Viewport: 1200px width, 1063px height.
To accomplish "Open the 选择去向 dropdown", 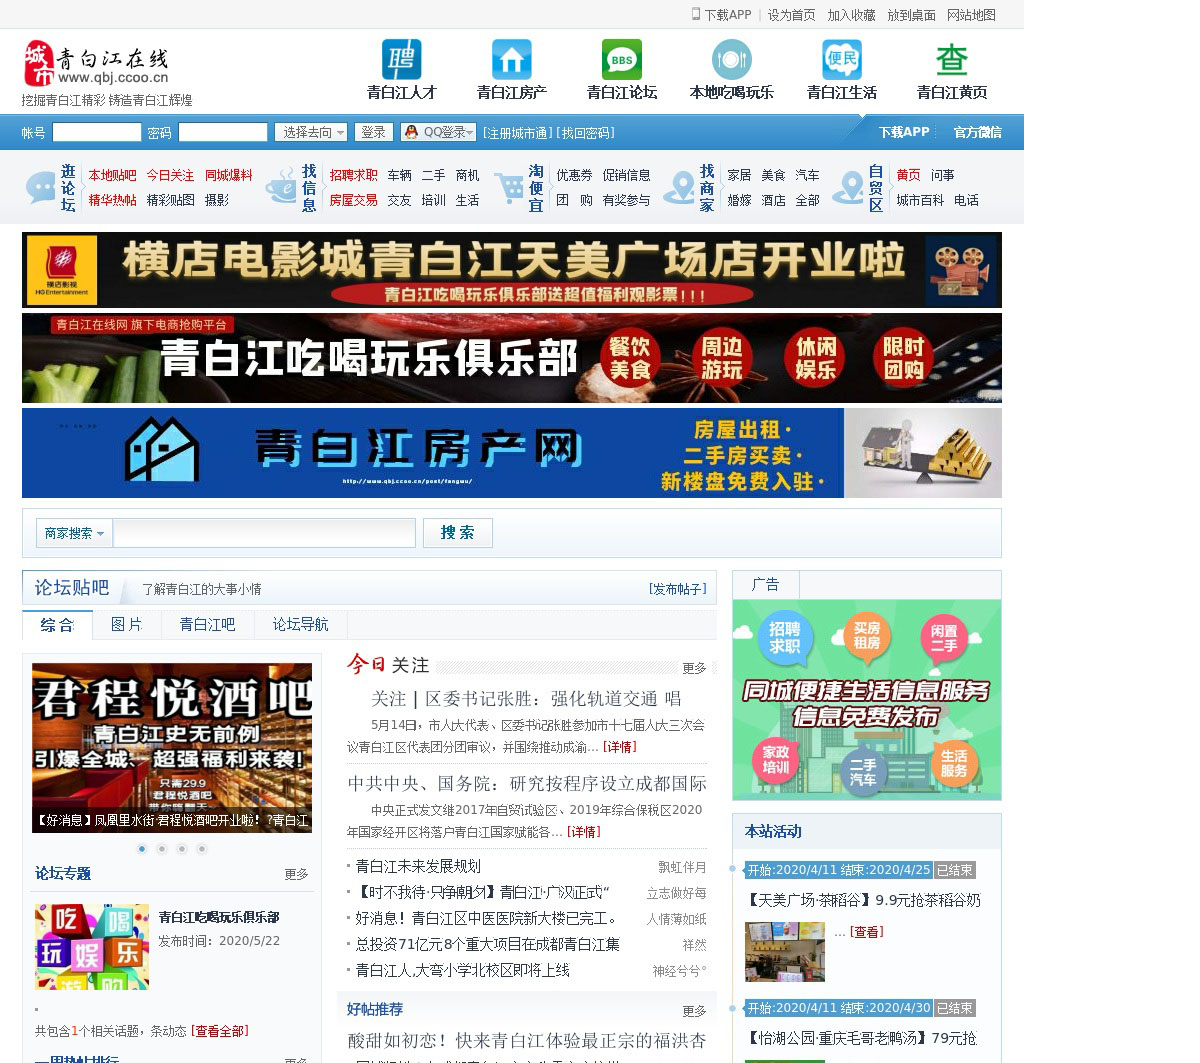I will click(x=312, y=132).
